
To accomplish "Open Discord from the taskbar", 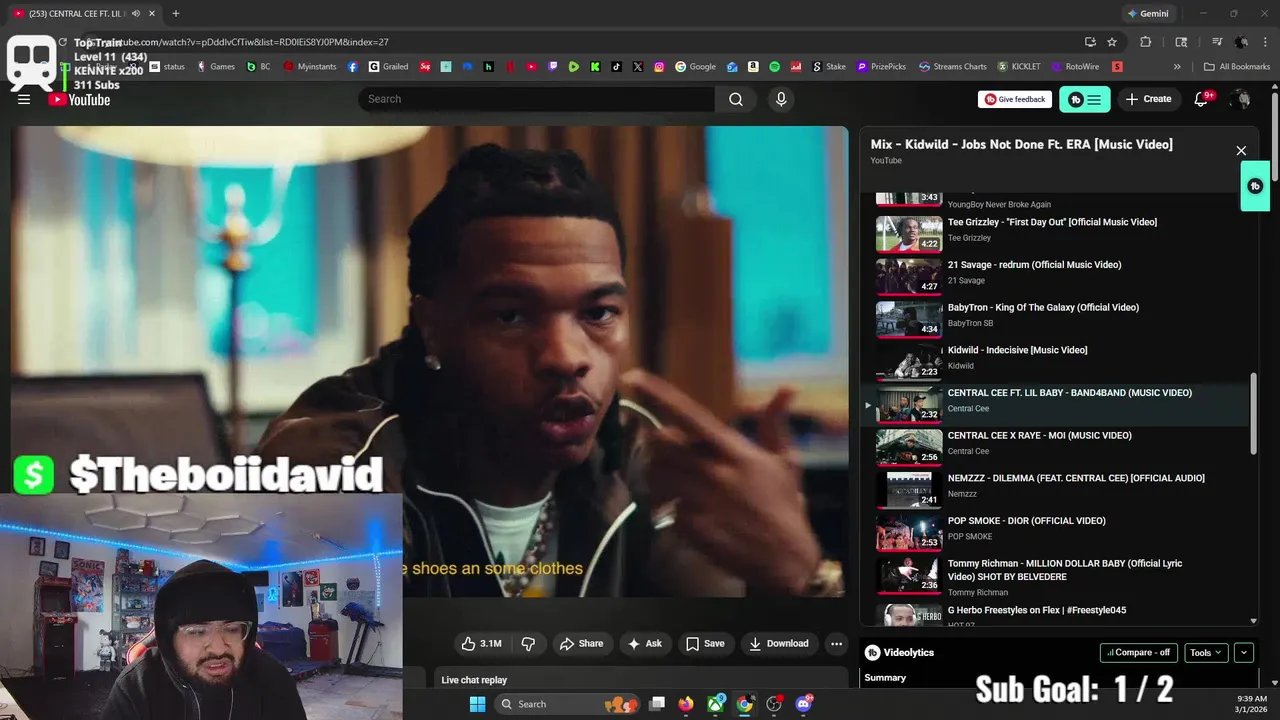I will [804, 704].
